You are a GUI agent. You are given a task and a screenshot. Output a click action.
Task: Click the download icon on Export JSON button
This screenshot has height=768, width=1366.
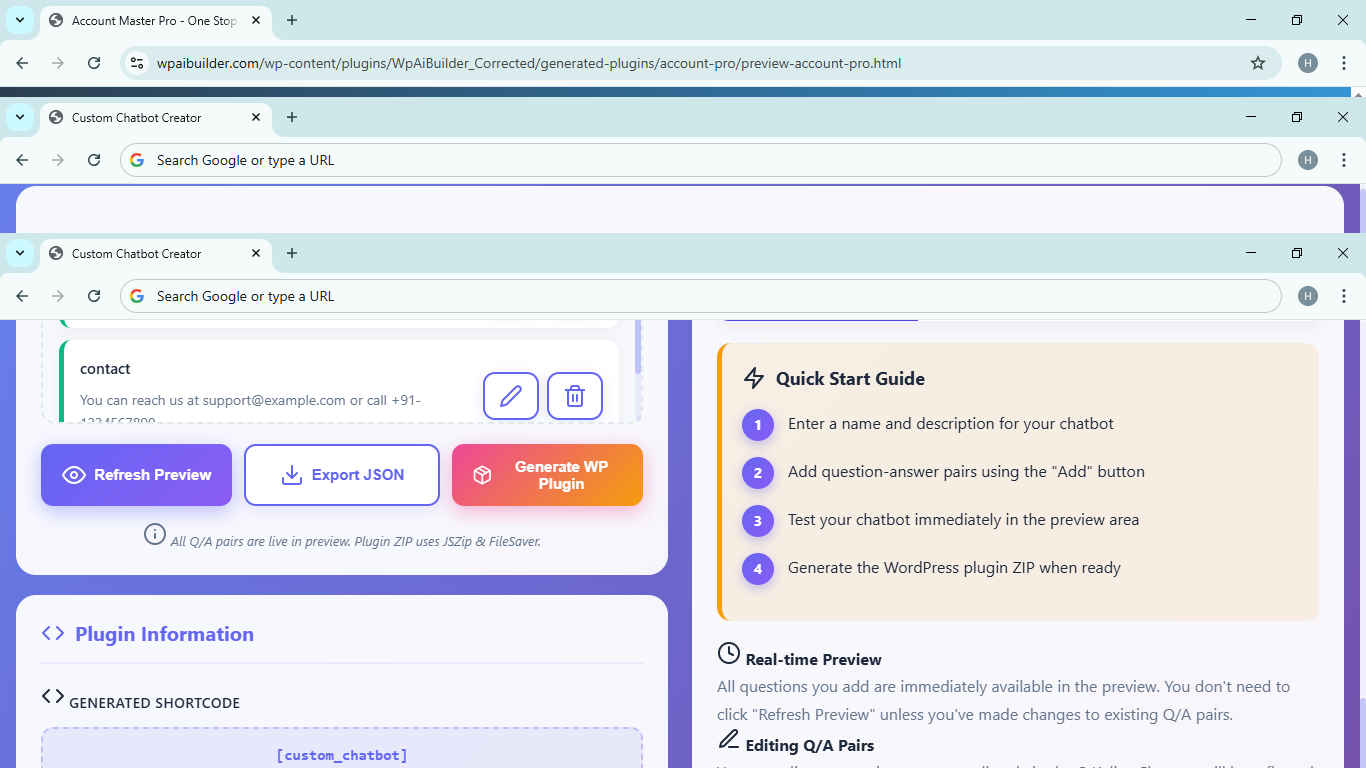[x=293, y=474]
